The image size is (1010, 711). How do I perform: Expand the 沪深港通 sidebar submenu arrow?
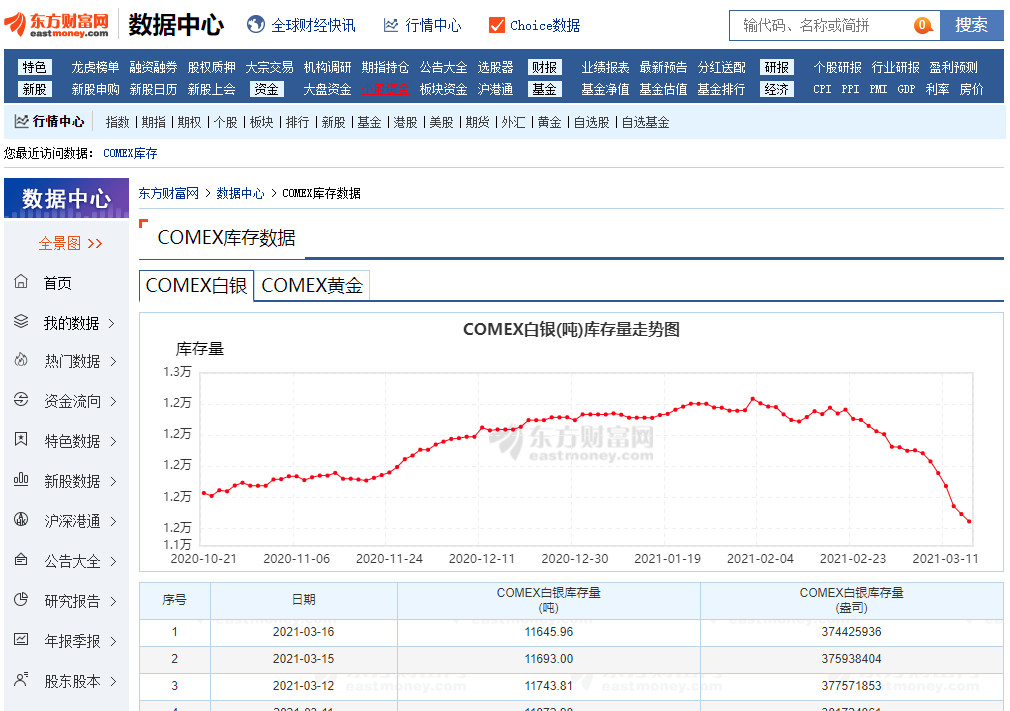tap(112, 521)
